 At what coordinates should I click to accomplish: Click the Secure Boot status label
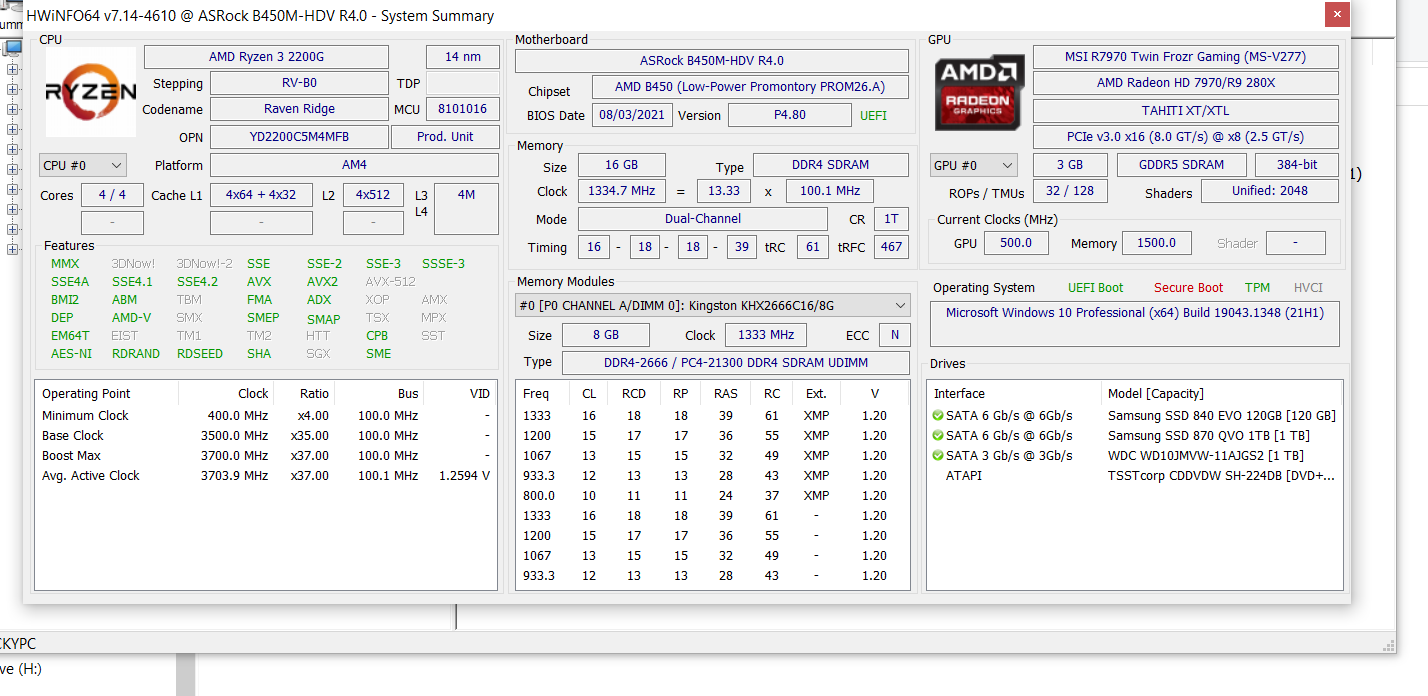click(1188, 288)
